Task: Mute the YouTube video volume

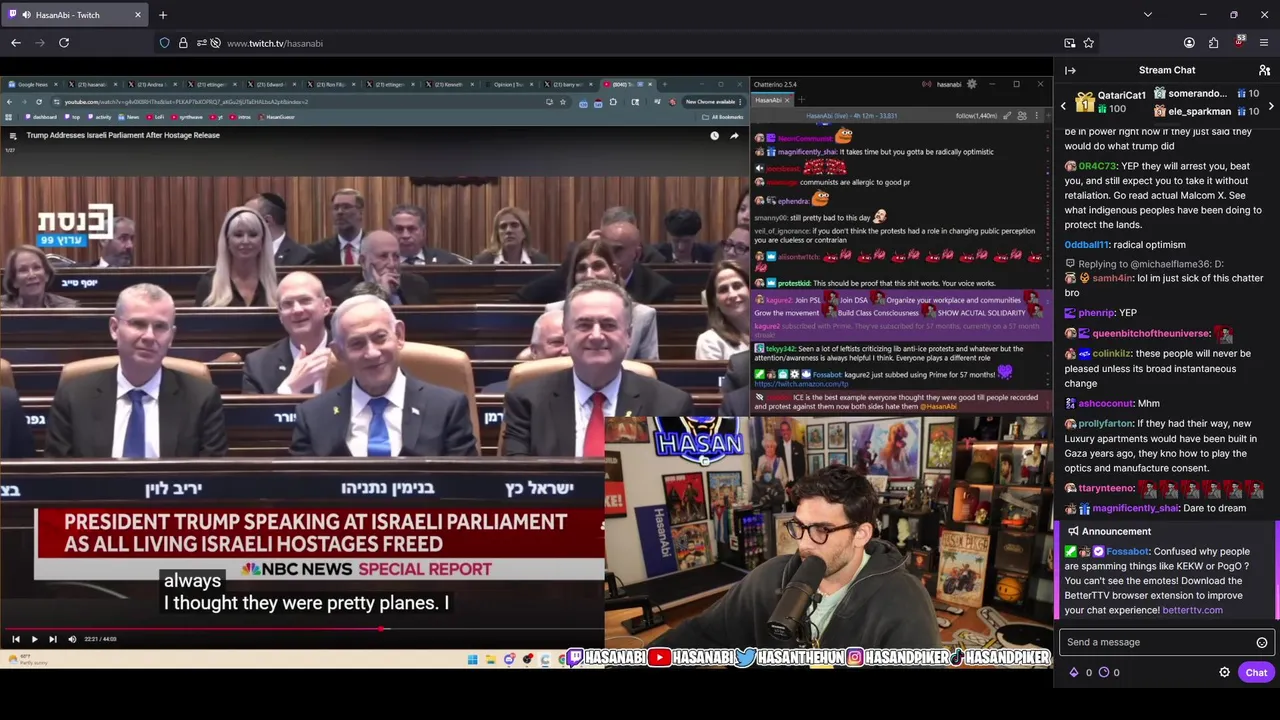Action: [72, 639]
